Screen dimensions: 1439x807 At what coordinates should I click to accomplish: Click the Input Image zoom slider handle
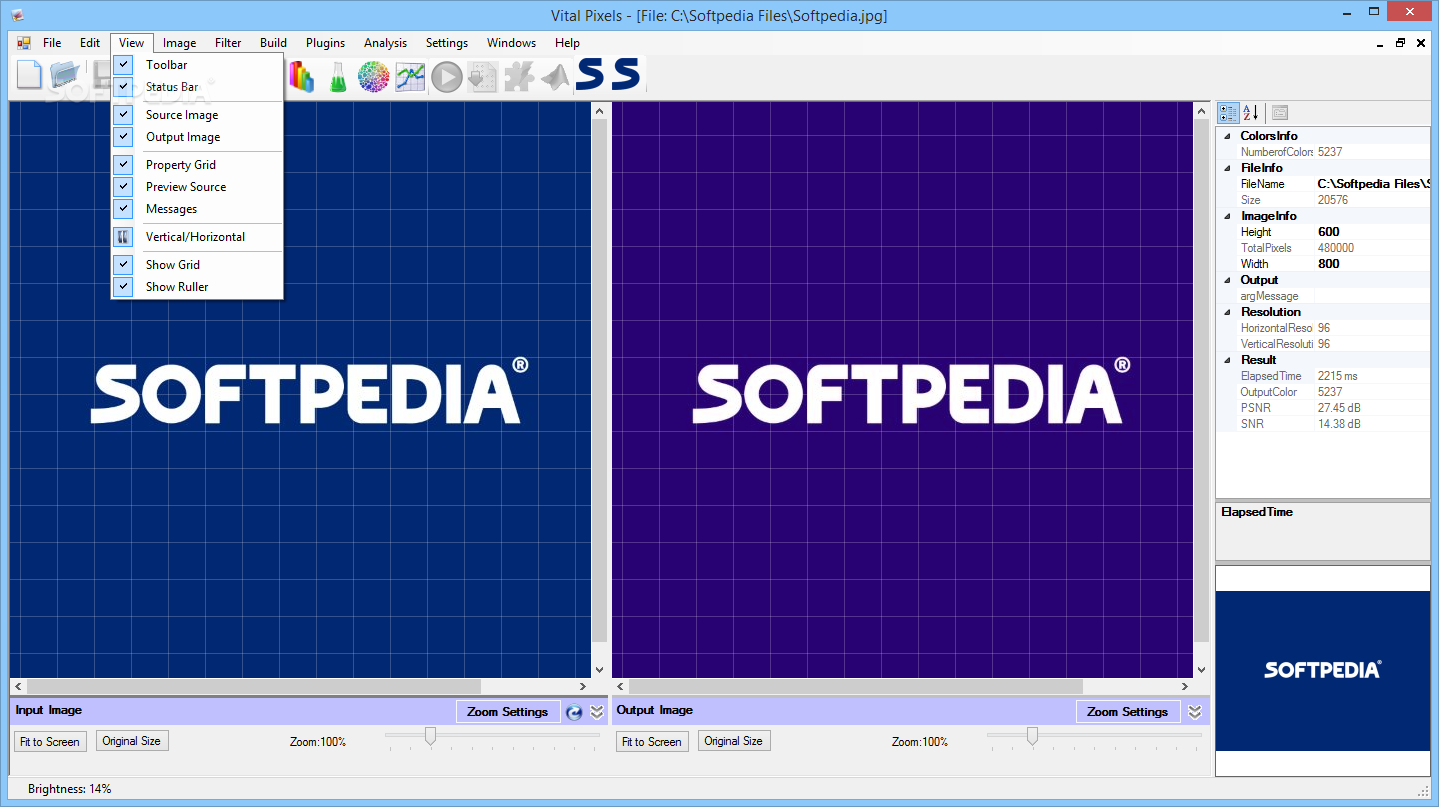click(x=430, y=736)
